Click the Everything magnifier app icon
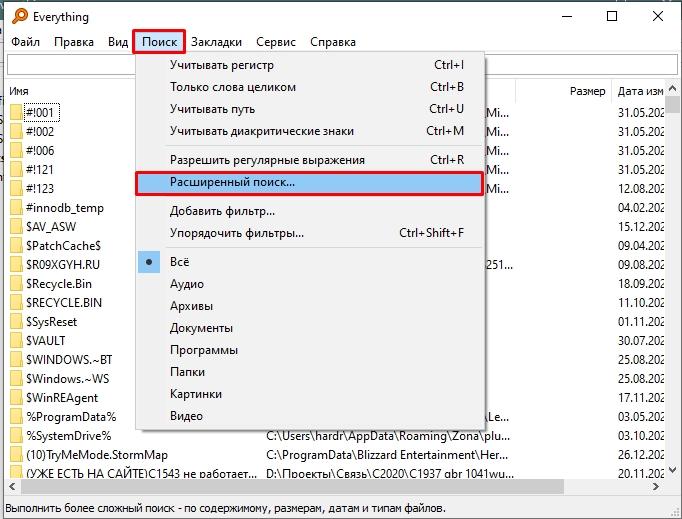 pos(20,16)
